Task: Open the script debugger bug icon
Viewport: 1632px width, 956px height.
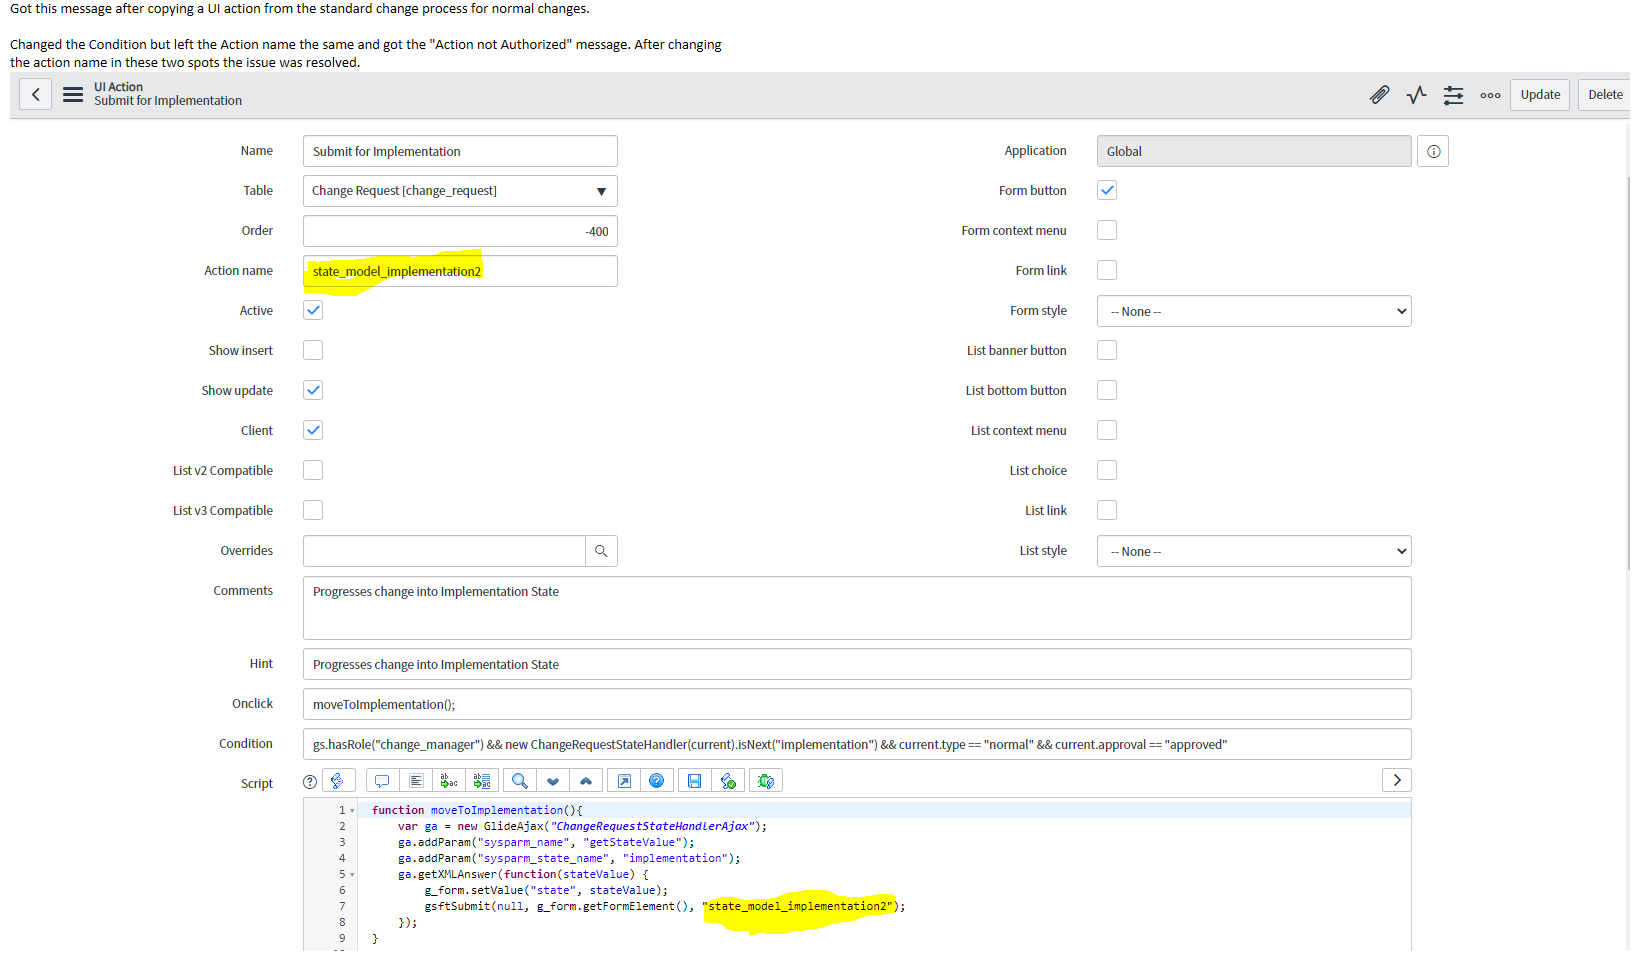Action: pos(766,780)
